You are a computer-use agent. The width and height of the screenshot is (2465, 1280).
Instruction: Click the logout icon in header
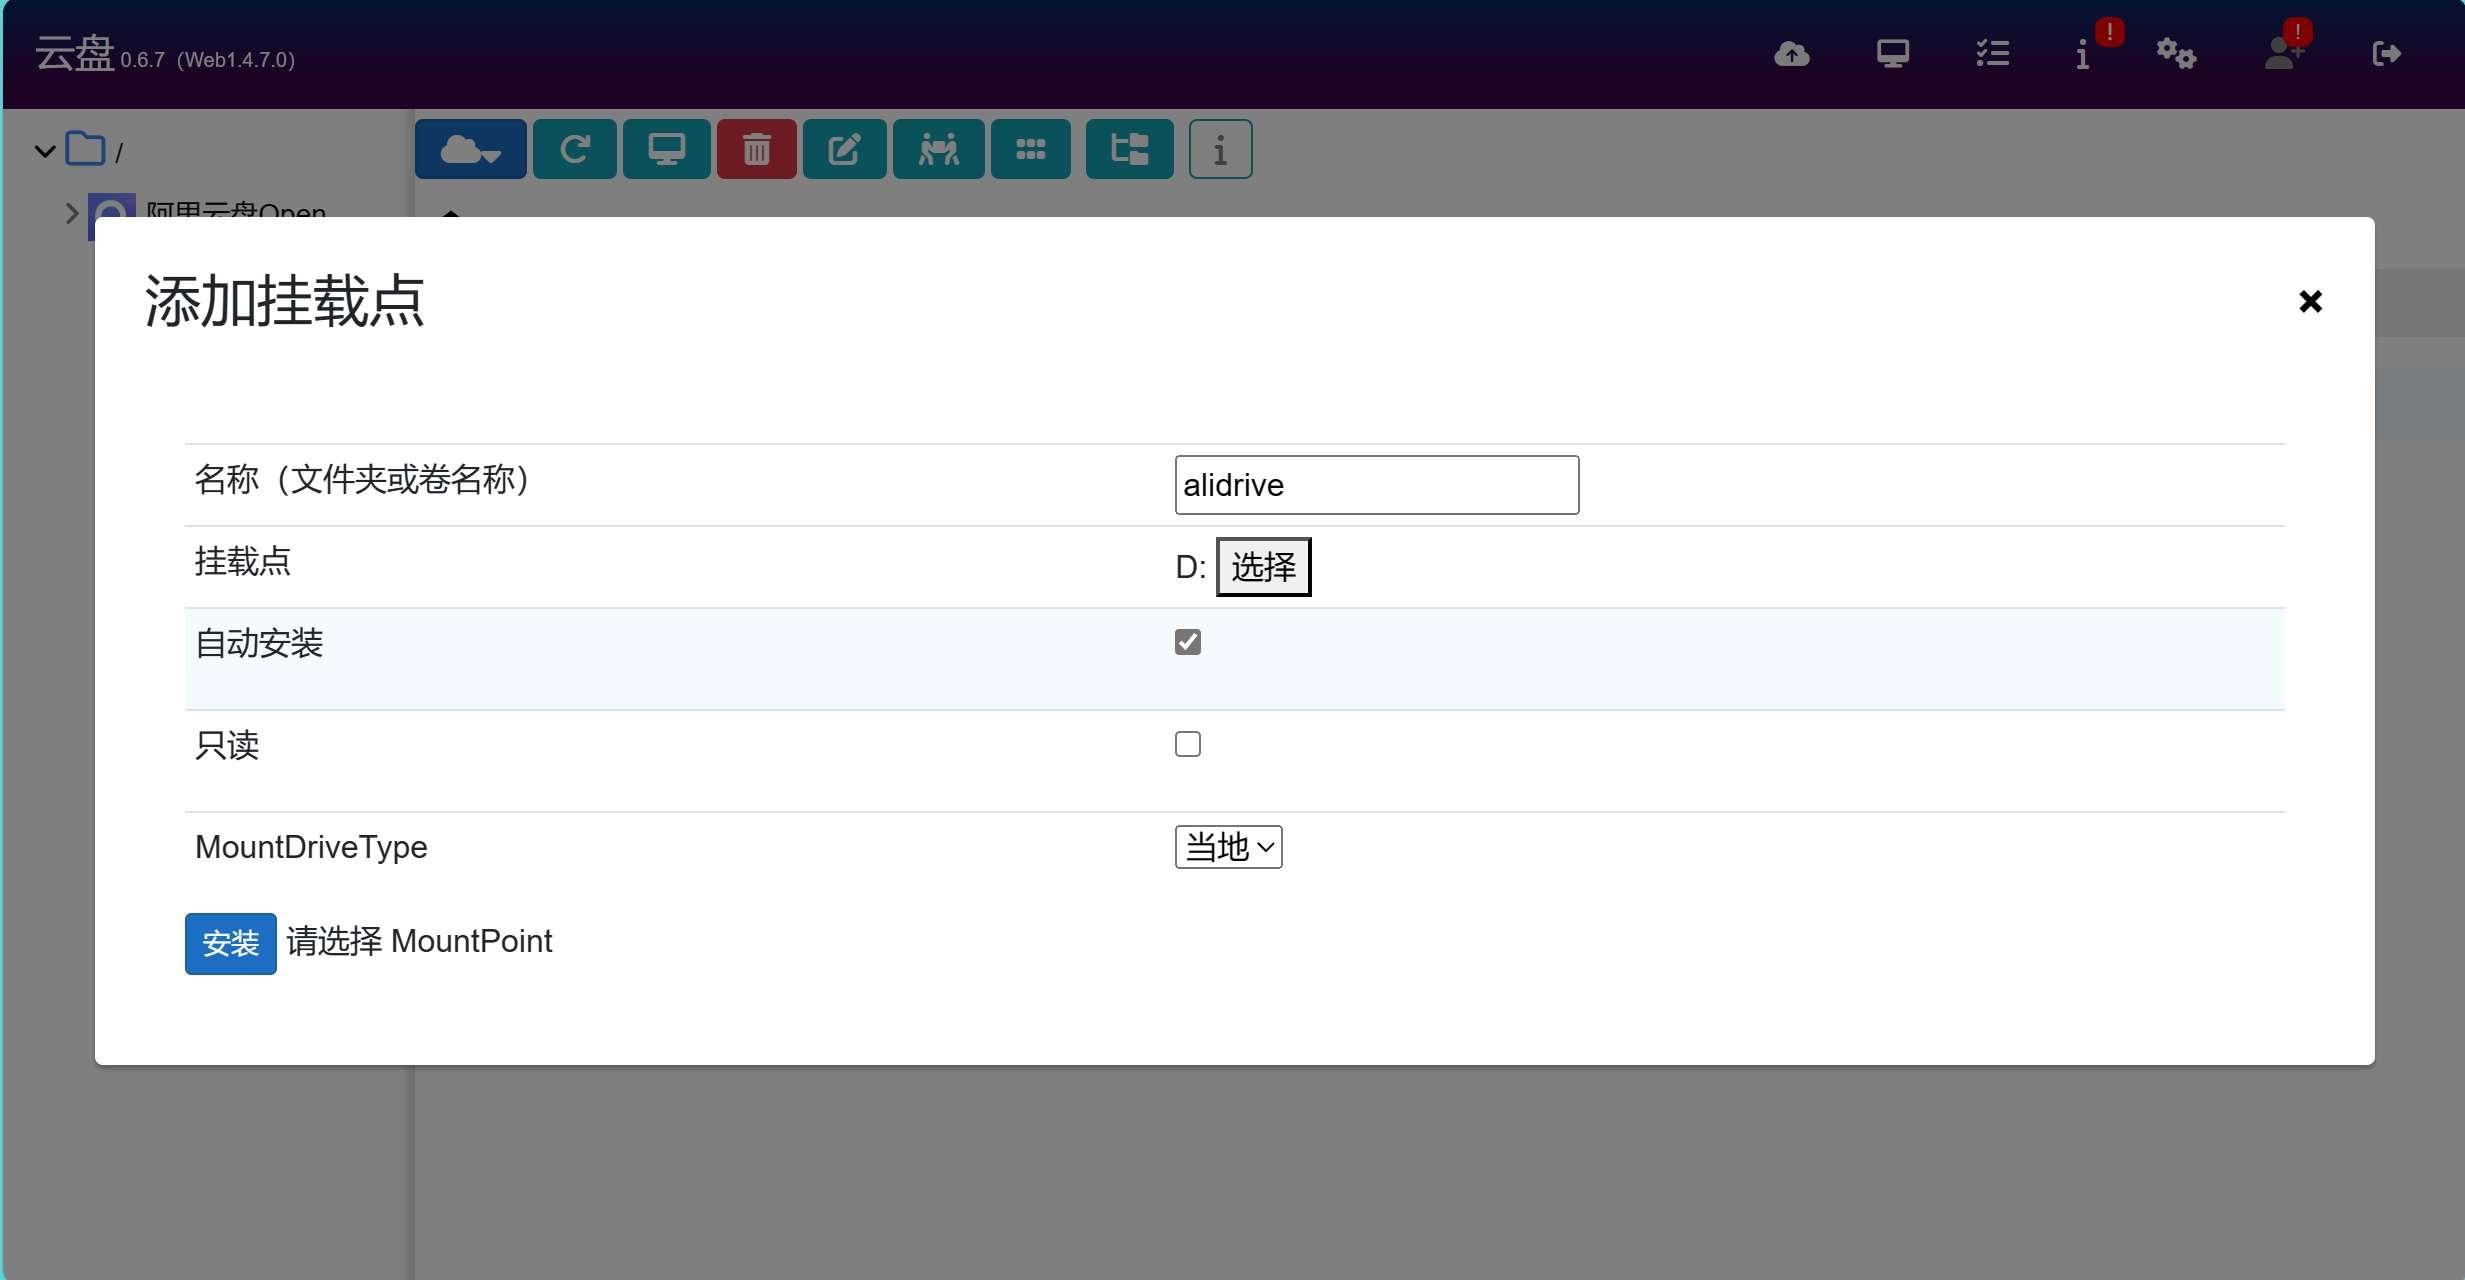click(x=2386, y=54)
